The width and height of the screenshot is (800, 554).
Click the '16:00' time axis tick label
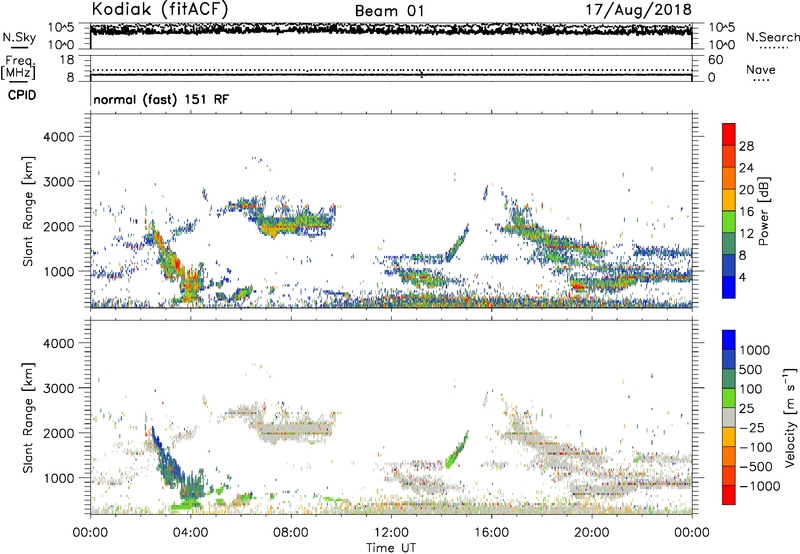point(491,533)
